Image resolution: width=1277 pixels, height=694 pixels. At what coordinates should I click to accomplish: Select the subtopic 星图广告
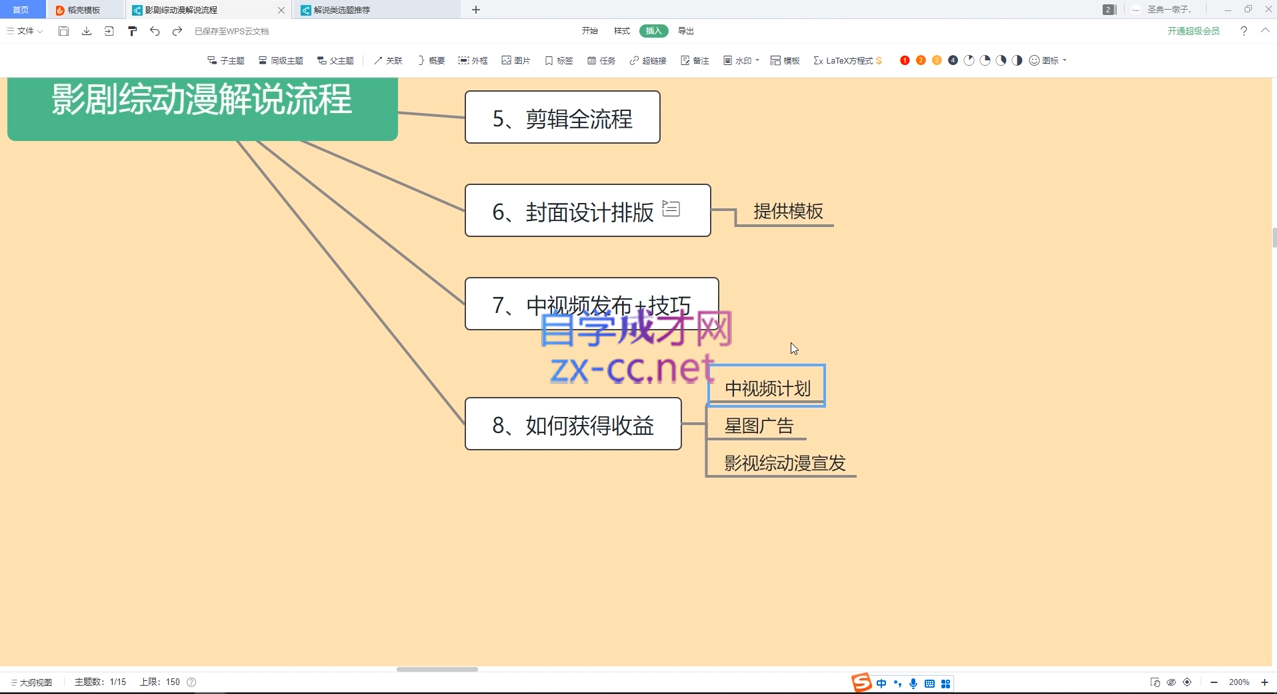click(759, 426)
